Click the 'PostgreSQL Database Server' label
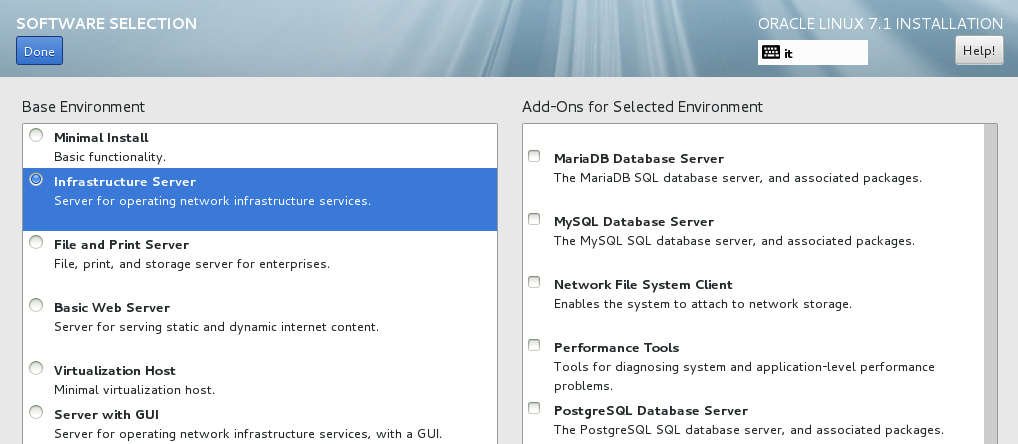This screenshot has height=444, width=1018. point(651,410)
